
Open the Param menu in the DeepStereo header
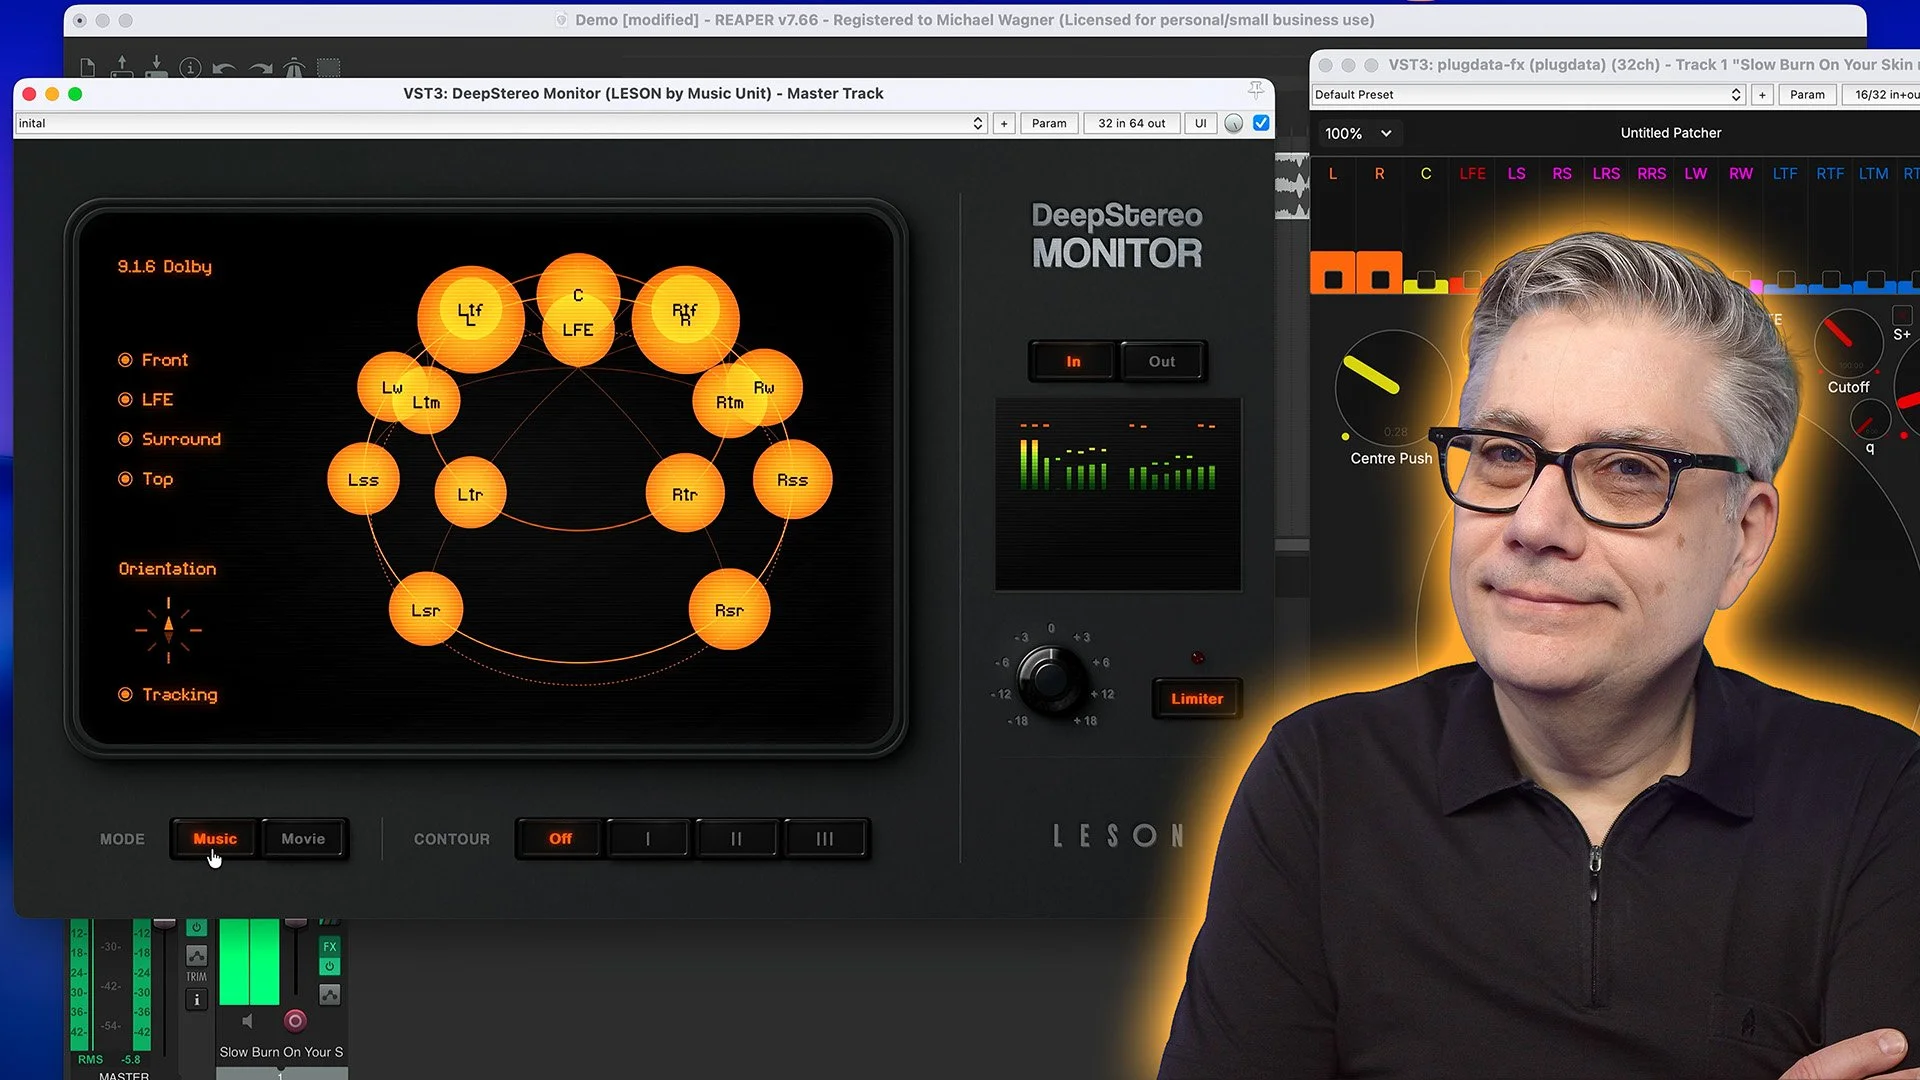1048,123
